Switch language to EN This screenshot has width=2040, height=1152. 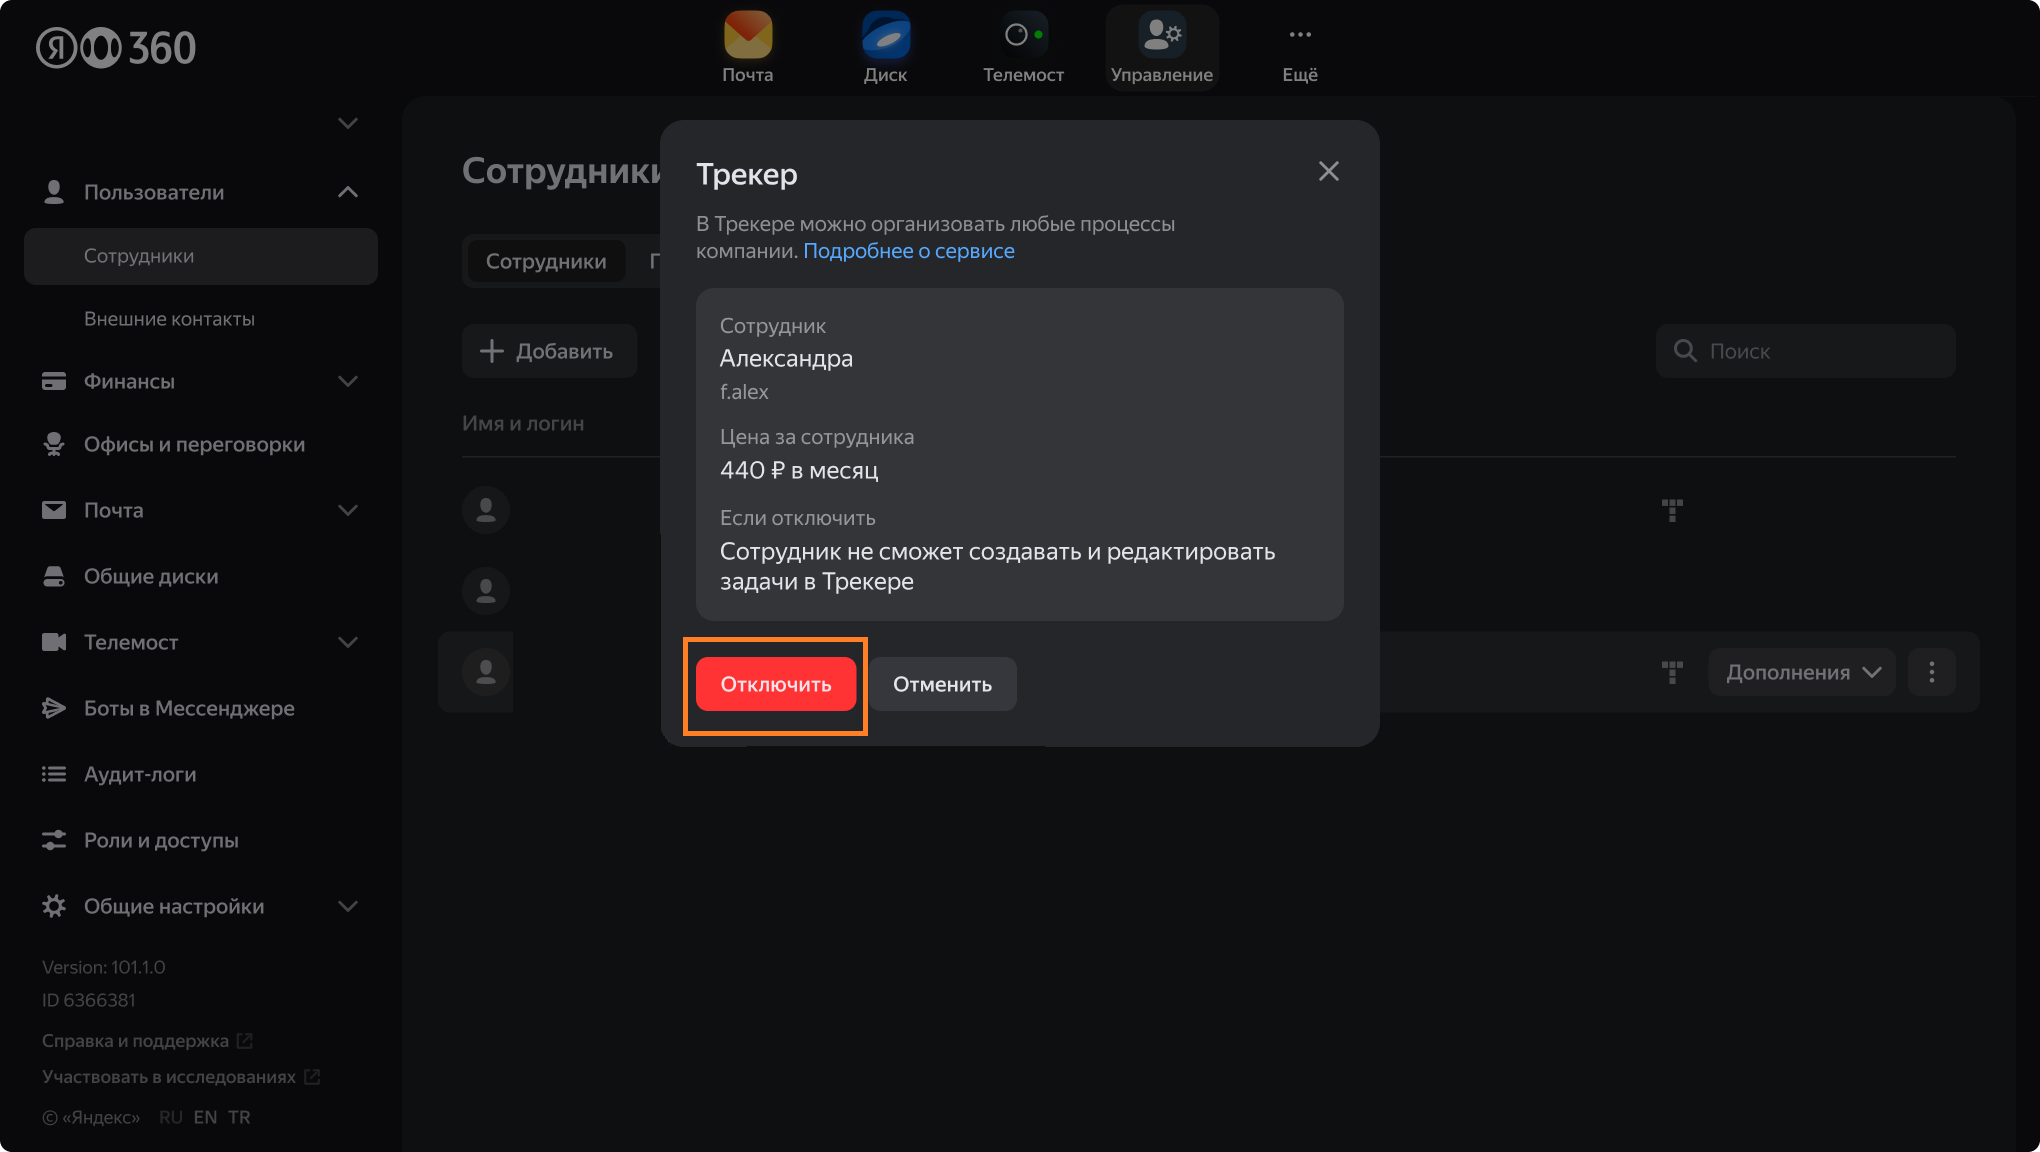(x=205, y=1117)
